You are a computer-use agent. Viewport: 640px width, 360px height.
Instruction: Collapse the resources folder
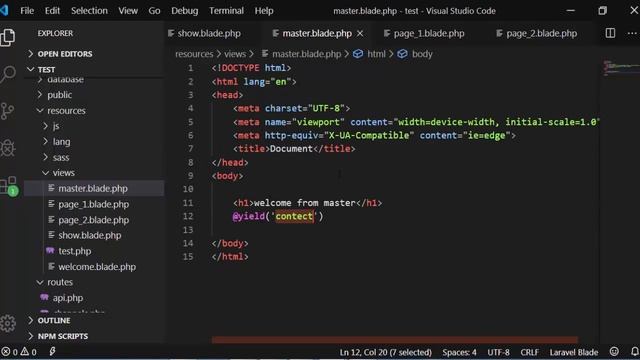point(66,111)
